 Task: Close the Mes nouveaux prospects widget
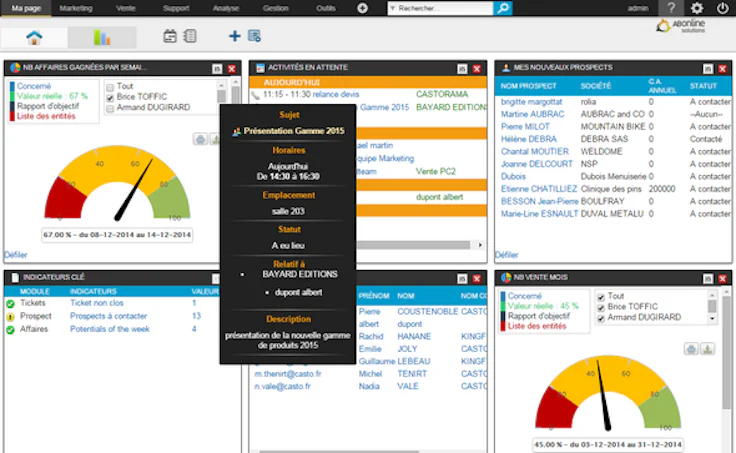click(x=722, y=69)
